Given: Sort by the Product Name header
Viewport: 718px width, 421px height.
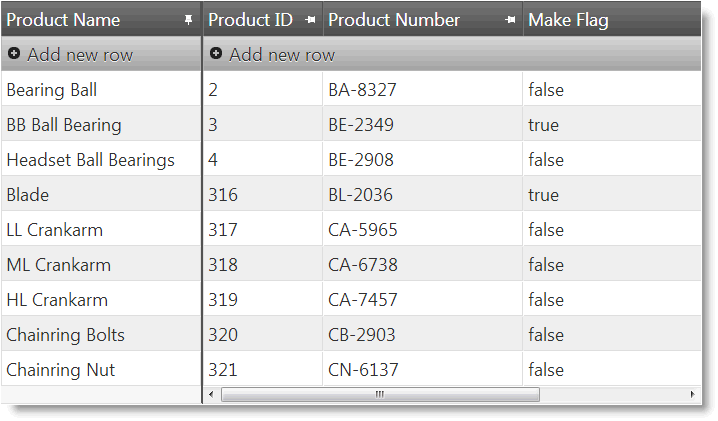Looking at the screenshot, I should [x=63, y=20].
